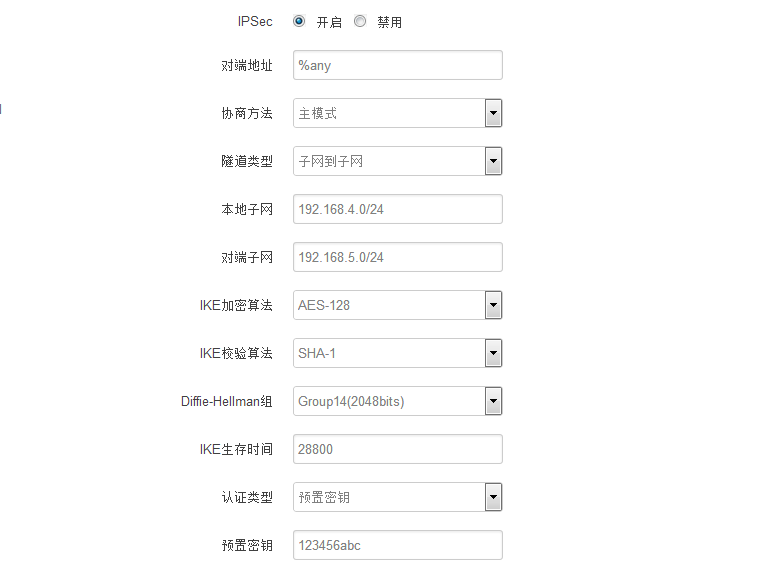Select the 开启 radio button for IPSec
762x564 pixels.
pos(299,21)
